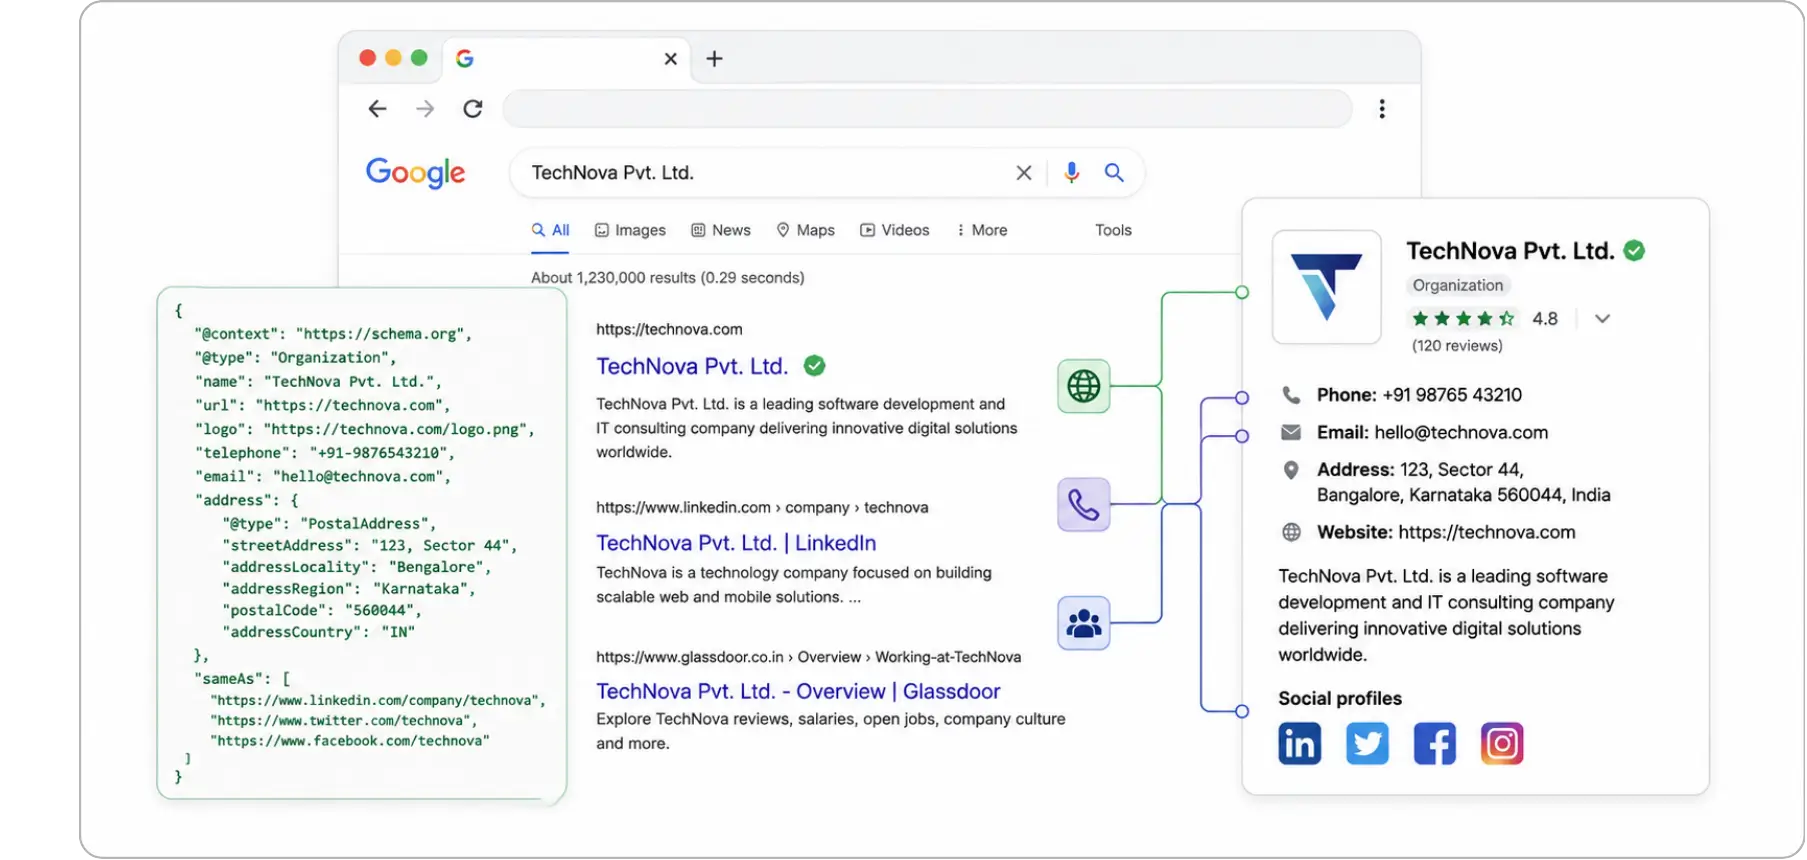This screenshot has height=860, width=1807.
Task: Click email hello@technova.com in panel
Action: 1461,433
